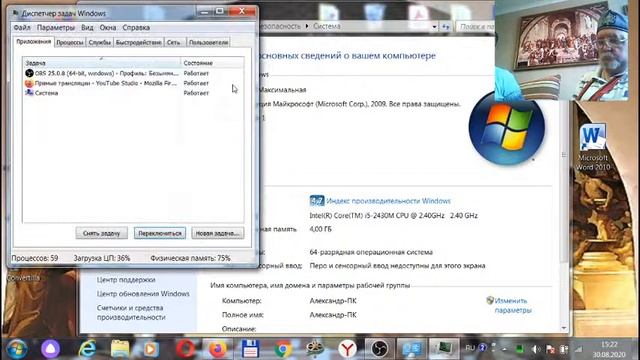
Task: Open the Вид menu in Task Manager
Action: pos(87,28)
